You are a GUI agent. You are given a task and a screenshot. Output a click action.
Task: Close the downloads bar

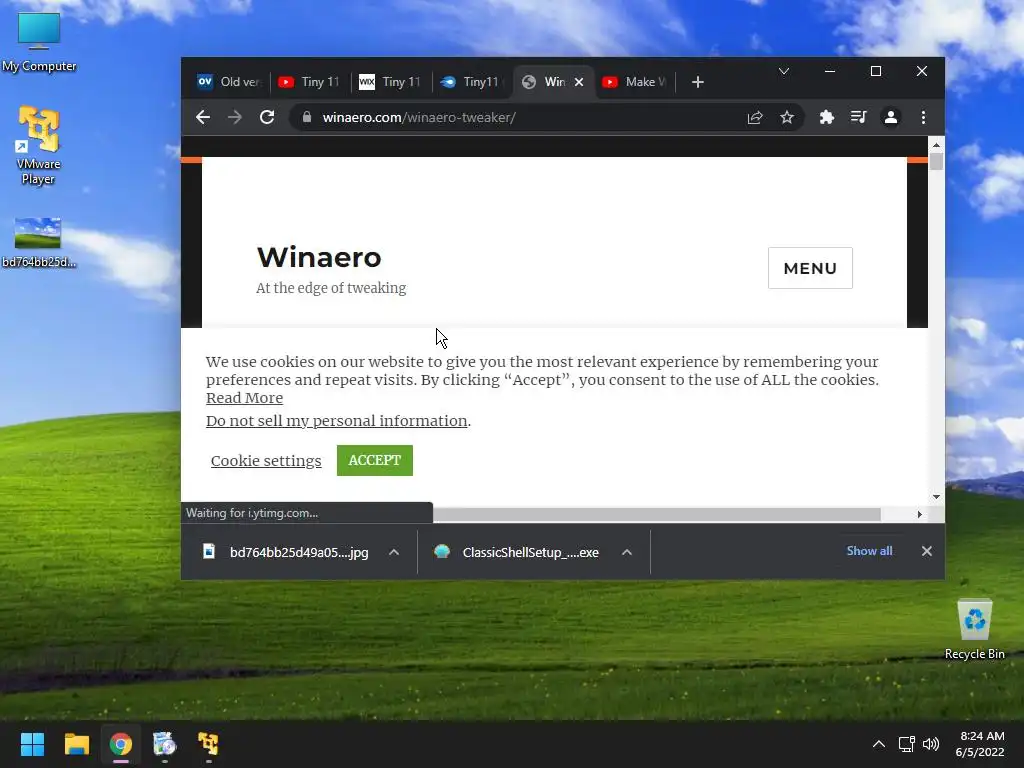point(927,551)
